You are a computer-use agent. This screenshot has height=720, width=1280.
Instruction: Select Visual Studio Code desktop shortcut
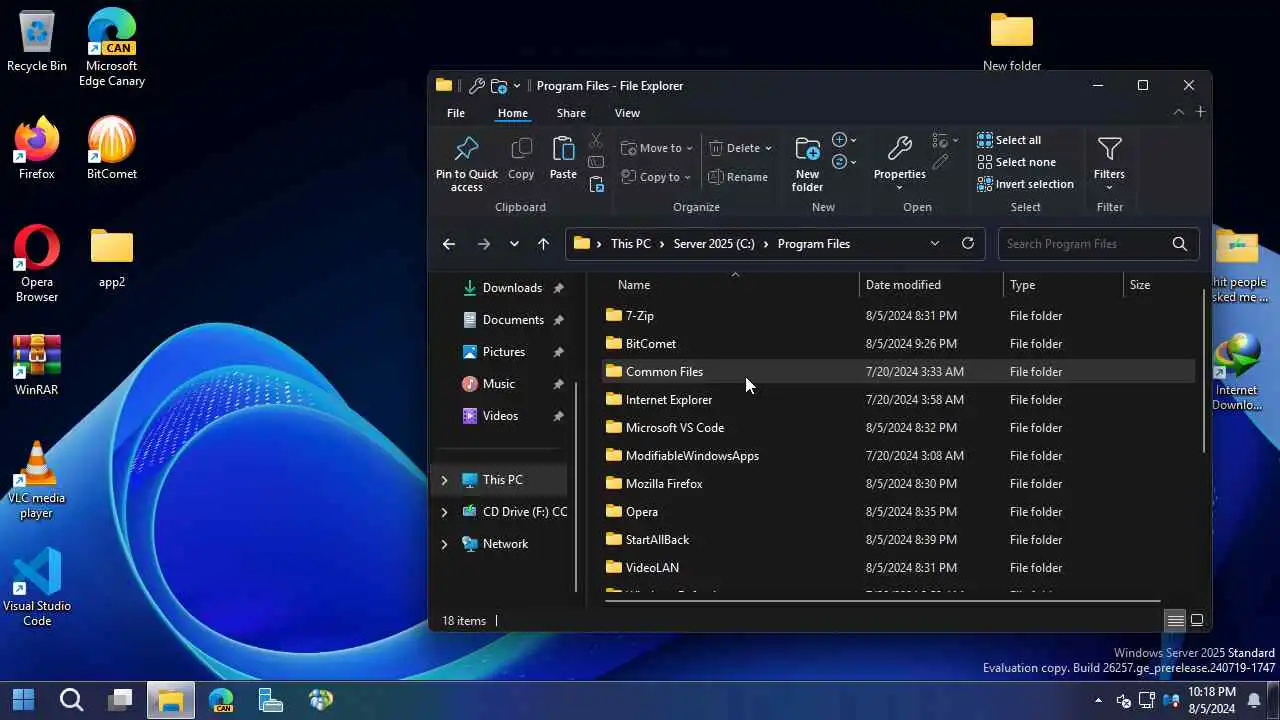tap(37, 587)
